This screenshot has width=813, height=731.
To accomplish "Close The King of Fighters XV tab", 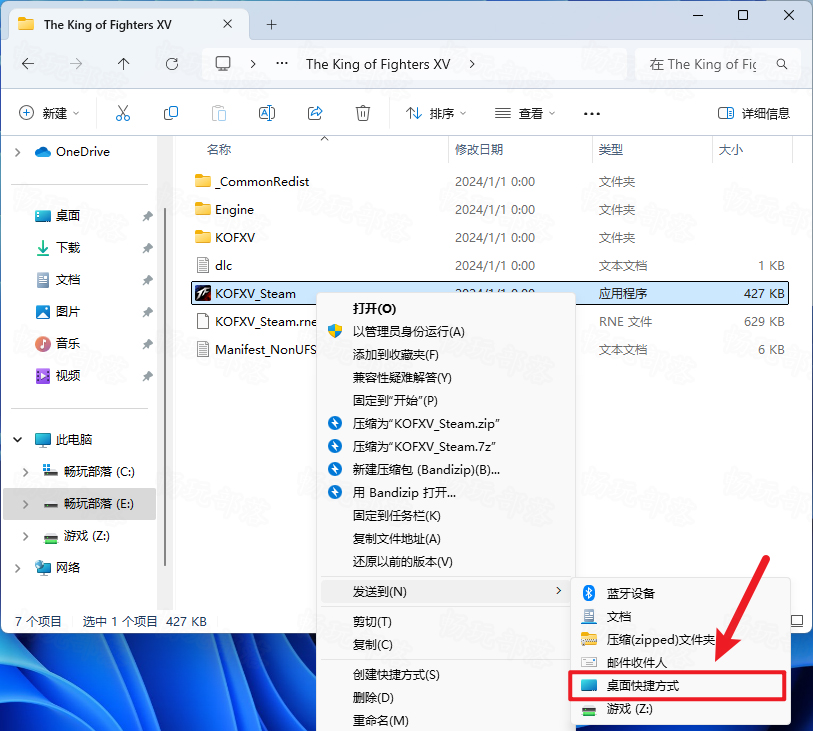I will point(228,24).
